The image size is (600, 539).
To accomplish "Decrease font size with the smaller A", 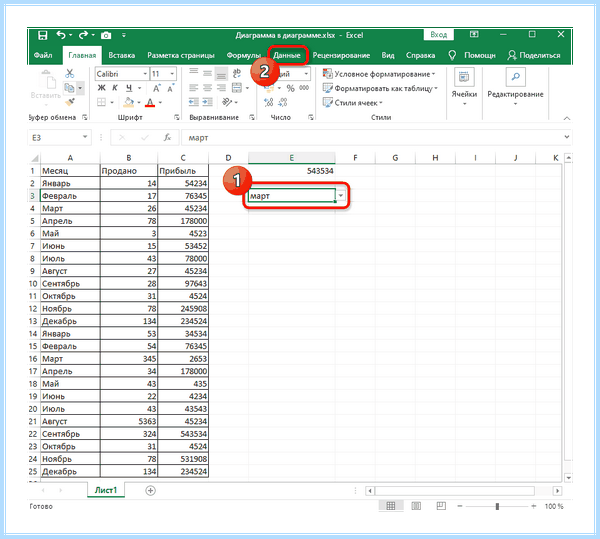I will tap(171, 88).
